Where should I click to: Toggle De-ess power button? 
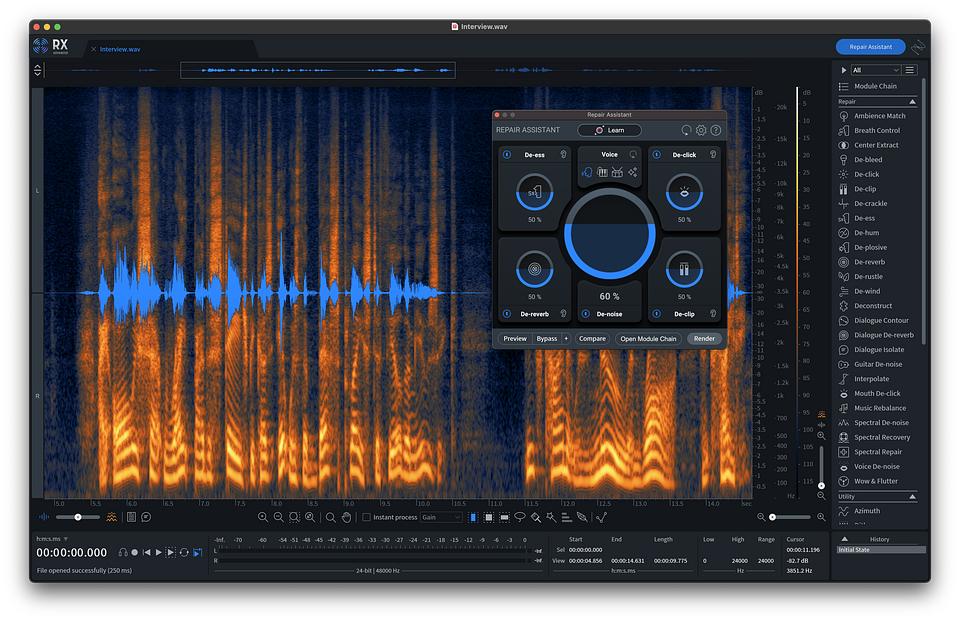pyautogui.click(x=506, y=155)
